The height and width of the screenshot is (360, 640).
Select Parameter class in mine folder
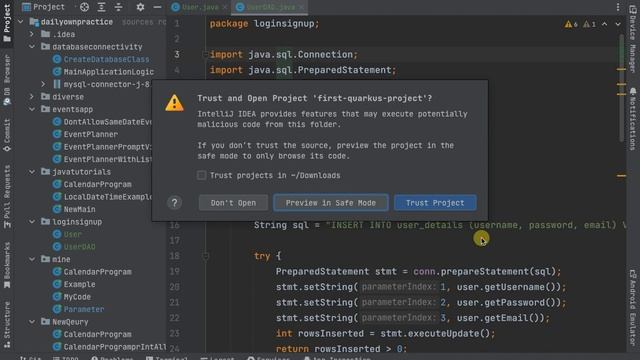pos(78,309)
